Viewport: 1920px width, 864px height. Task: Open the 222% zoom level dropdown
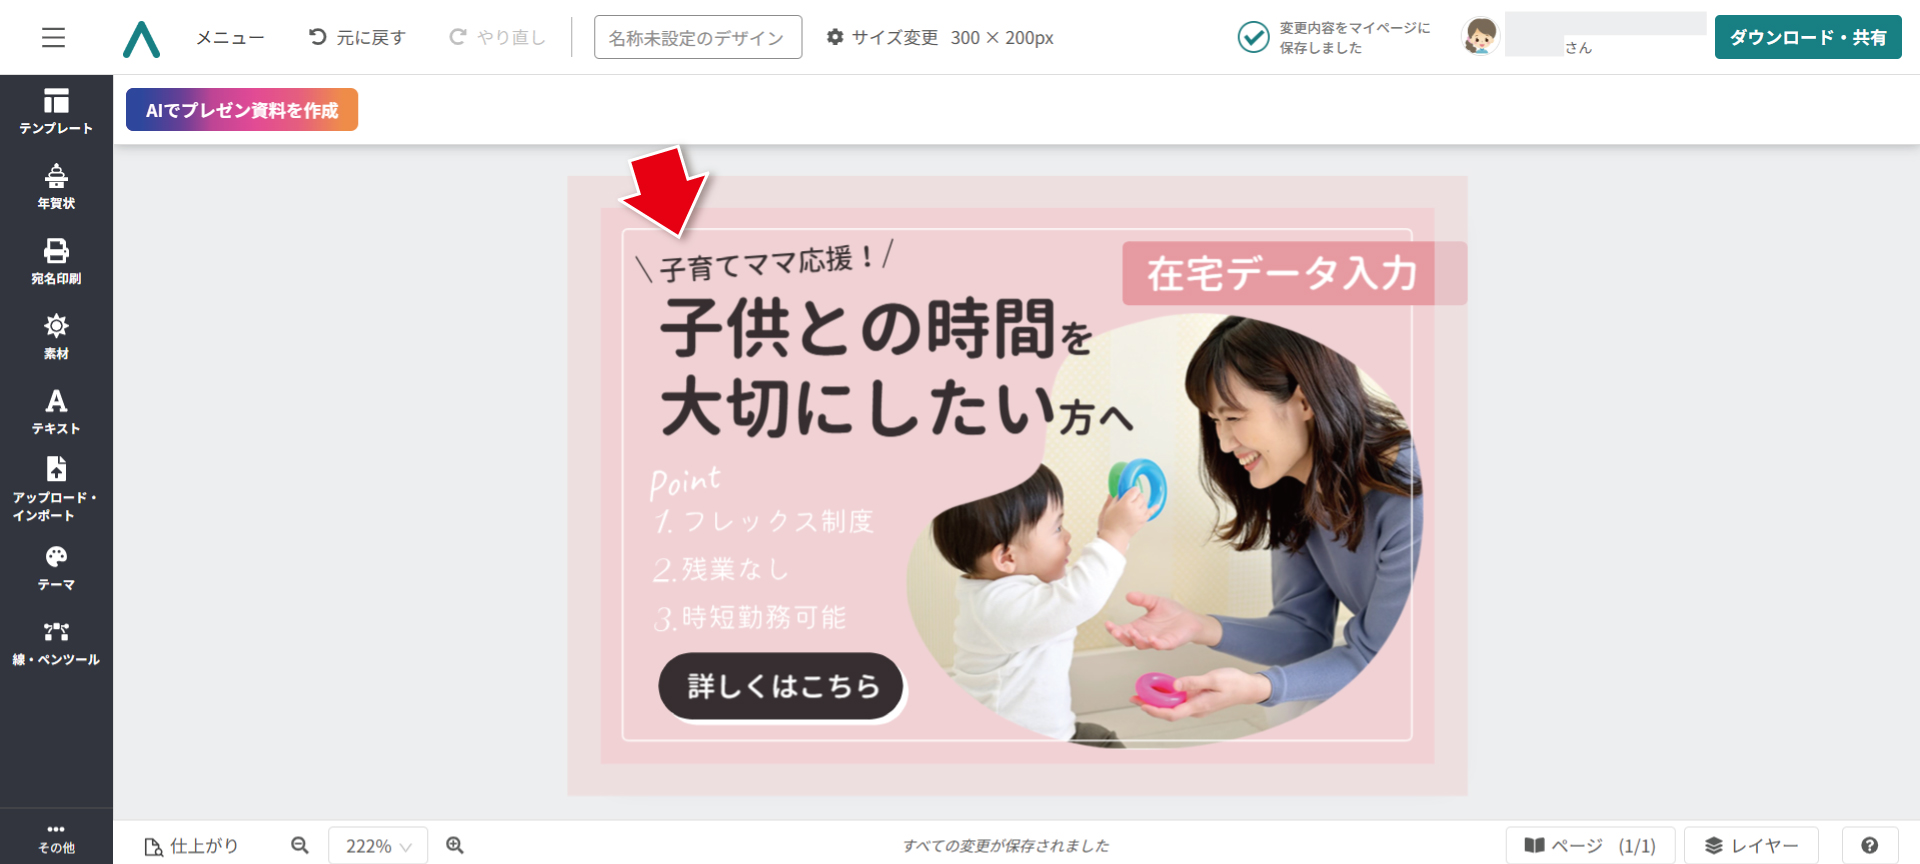pyautogui.click(x=378, y=846)
